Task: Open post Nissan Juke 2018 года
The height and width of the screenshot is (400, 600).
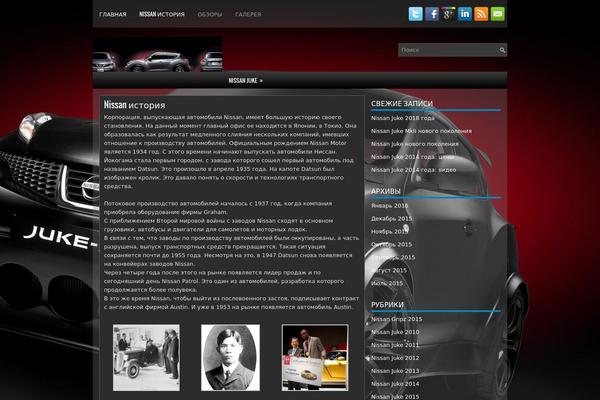Action: (403, 118)
